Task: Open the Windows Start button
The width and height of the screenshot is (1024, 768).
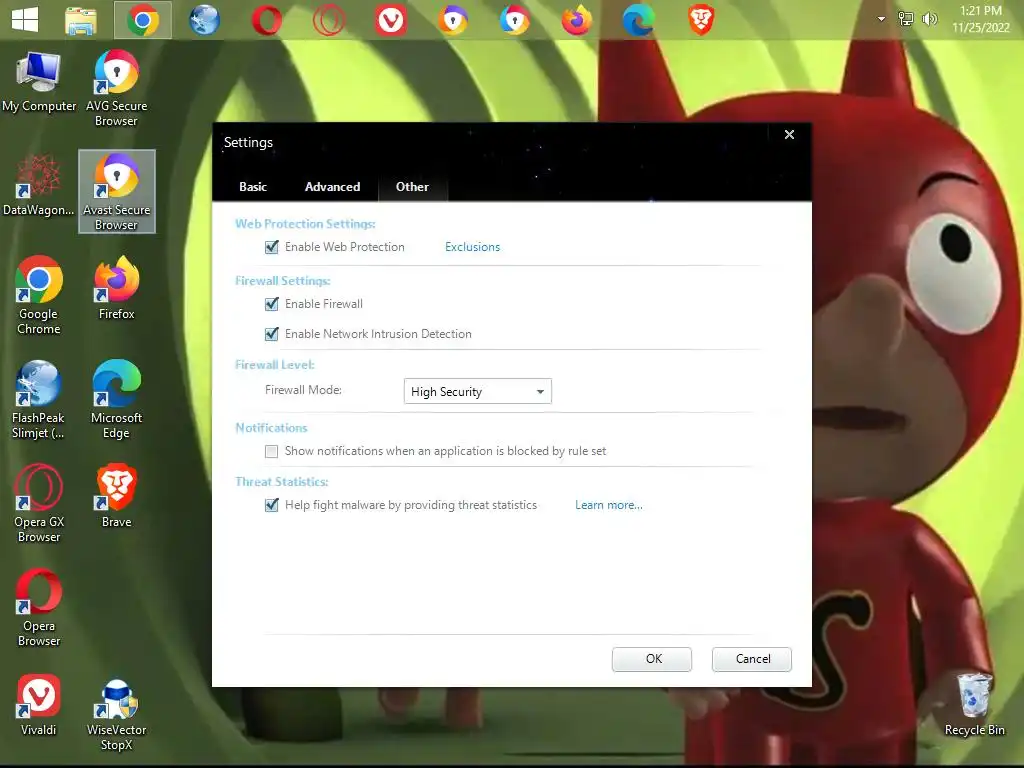Action: [x=25, y=20]
